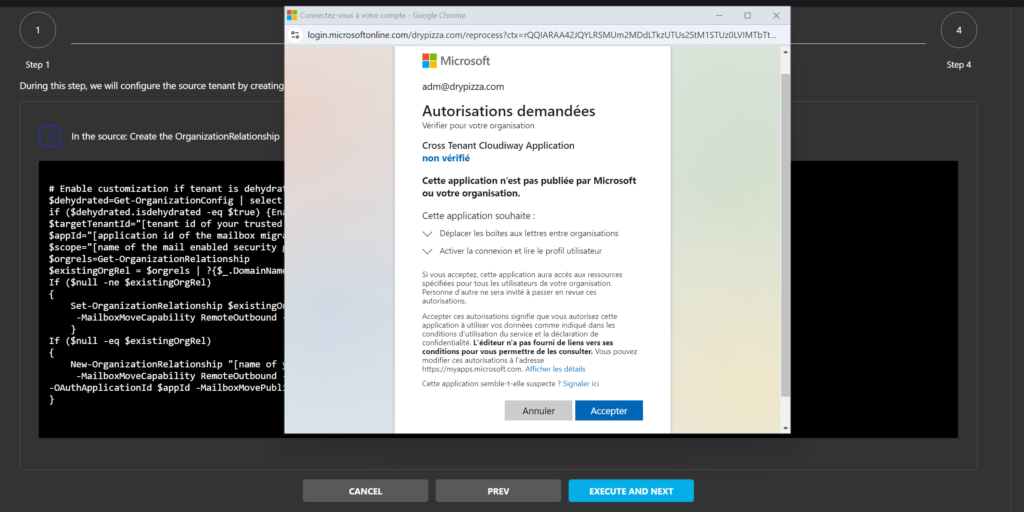This screenshot has width=1024, height=512.
Task: Click '# Enable customization' comment line
Action: pyautogui.click(x=167, y=188)
